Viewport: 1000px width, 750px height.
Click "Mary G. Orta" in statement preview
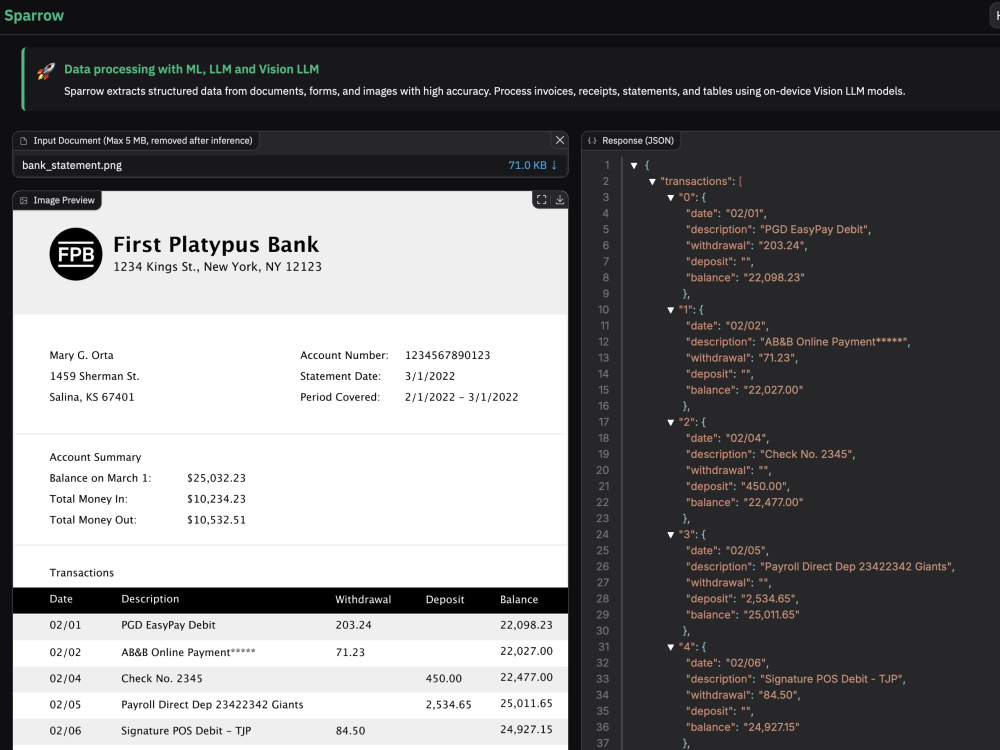82,355
